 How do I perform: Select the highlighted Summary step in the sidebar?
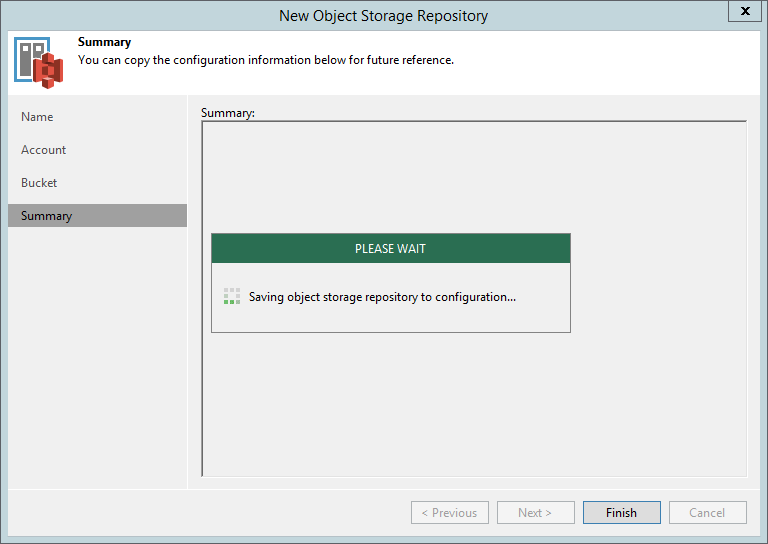pyautogui.click(x=97, y=215)
